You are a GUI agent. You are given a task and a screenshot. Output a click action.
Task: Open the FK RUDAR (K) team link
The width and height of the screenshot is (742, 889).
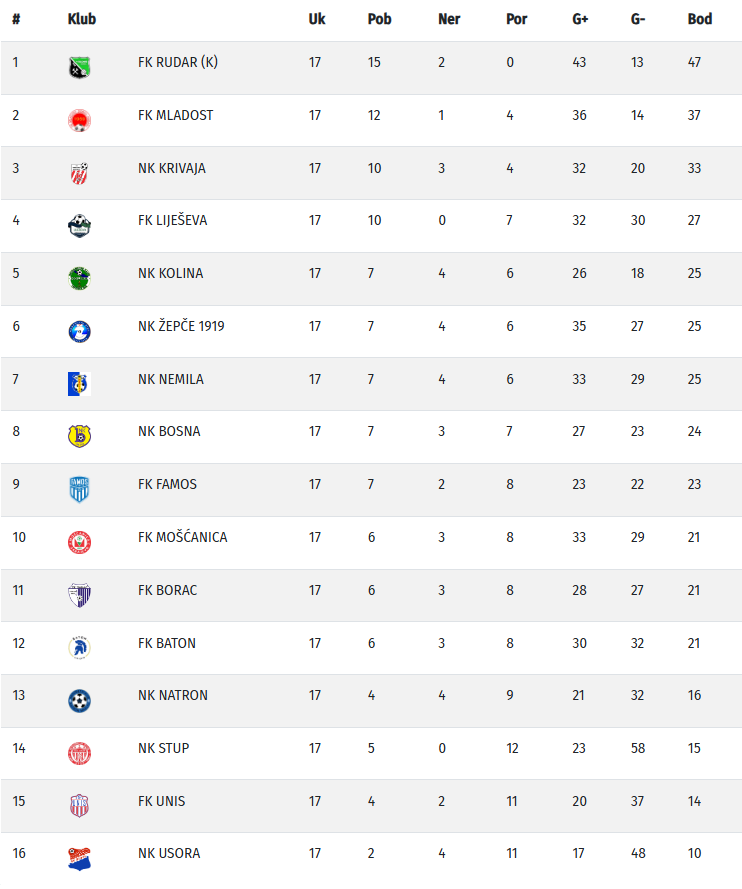pyautogui.click(x=178, y=62)
